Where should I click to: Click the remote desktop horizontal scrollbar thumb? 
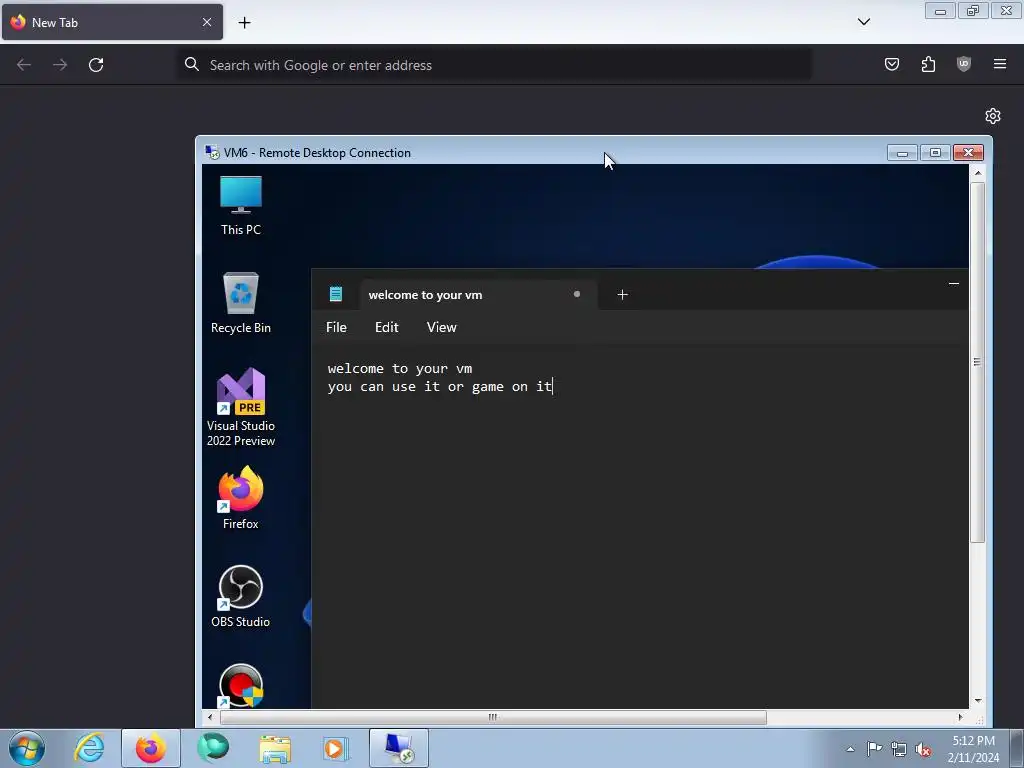click(493, 717)
